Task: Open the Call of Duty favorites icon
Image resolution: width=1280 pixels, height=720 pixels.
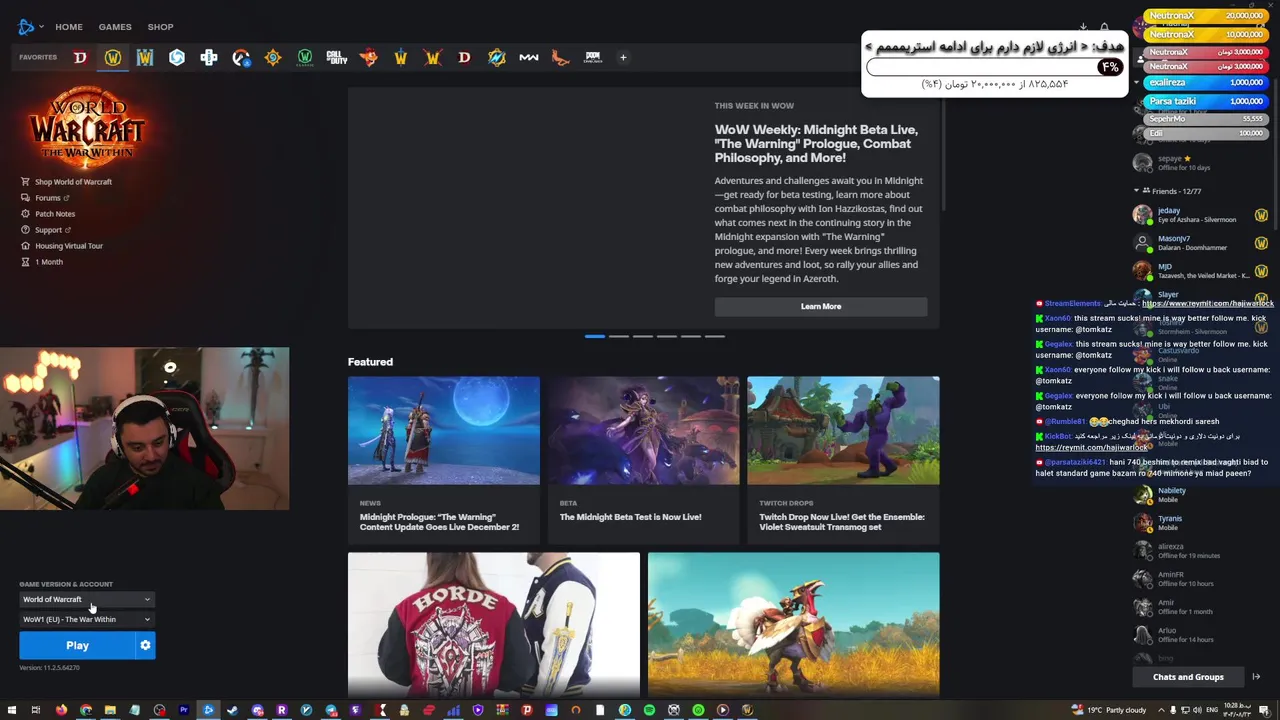Action: pos(337,58)
